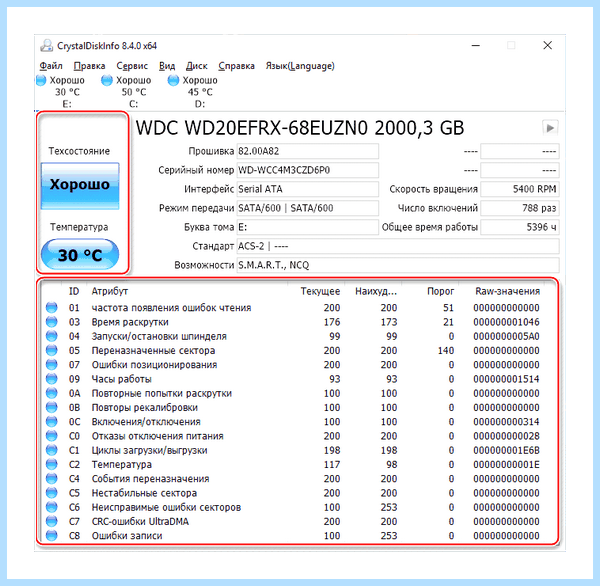Viewport: 600px width, 586px height.
Task: Click status icon for attribute 0B
Action: click(x=52, y=407)
